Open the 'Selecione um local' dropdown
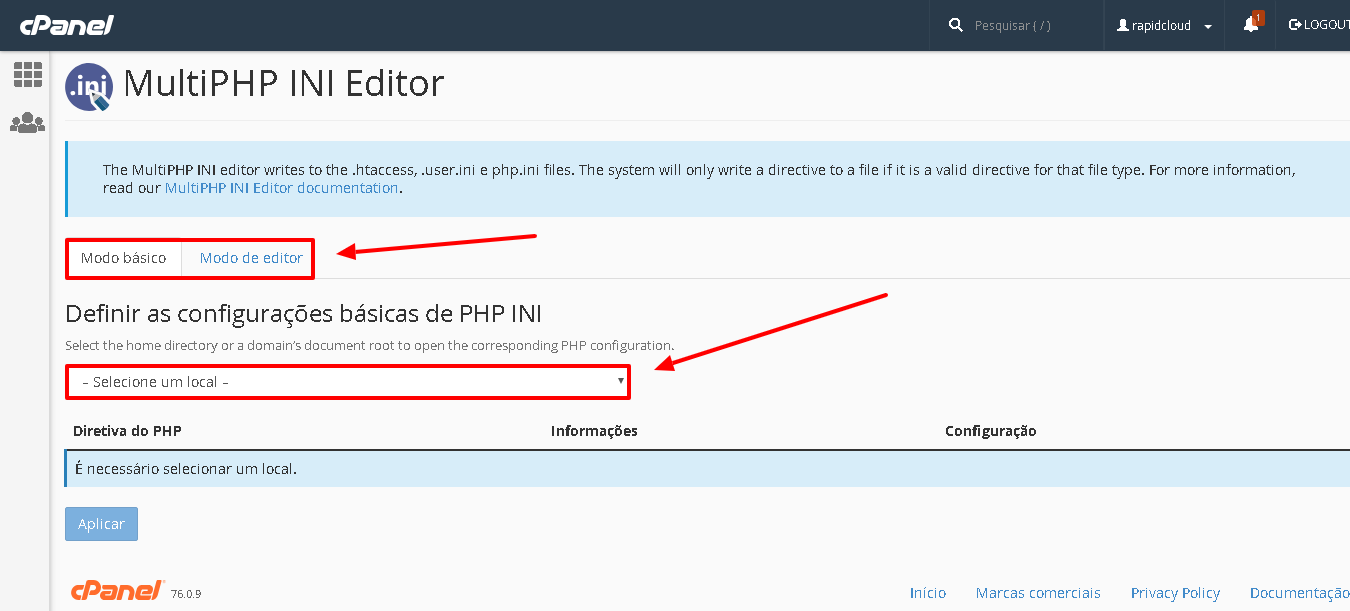 point(348,382)
